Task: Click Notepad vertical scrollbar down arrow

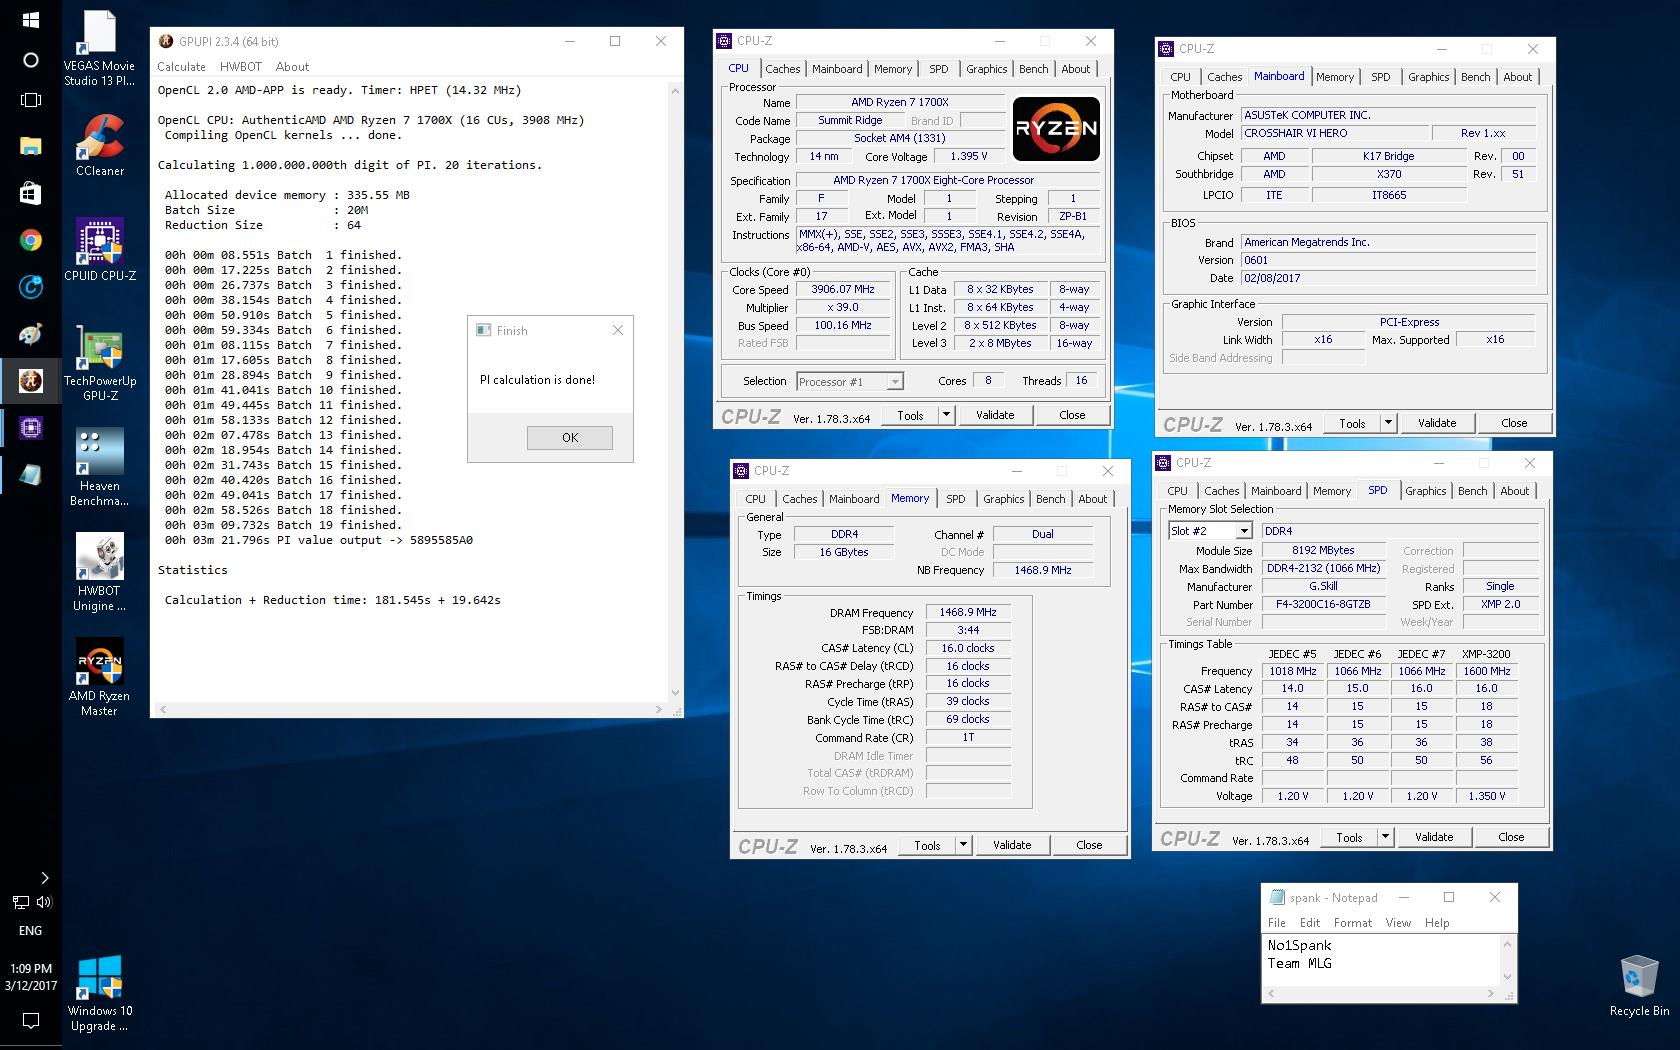Action: click(x=1507, y=977)
